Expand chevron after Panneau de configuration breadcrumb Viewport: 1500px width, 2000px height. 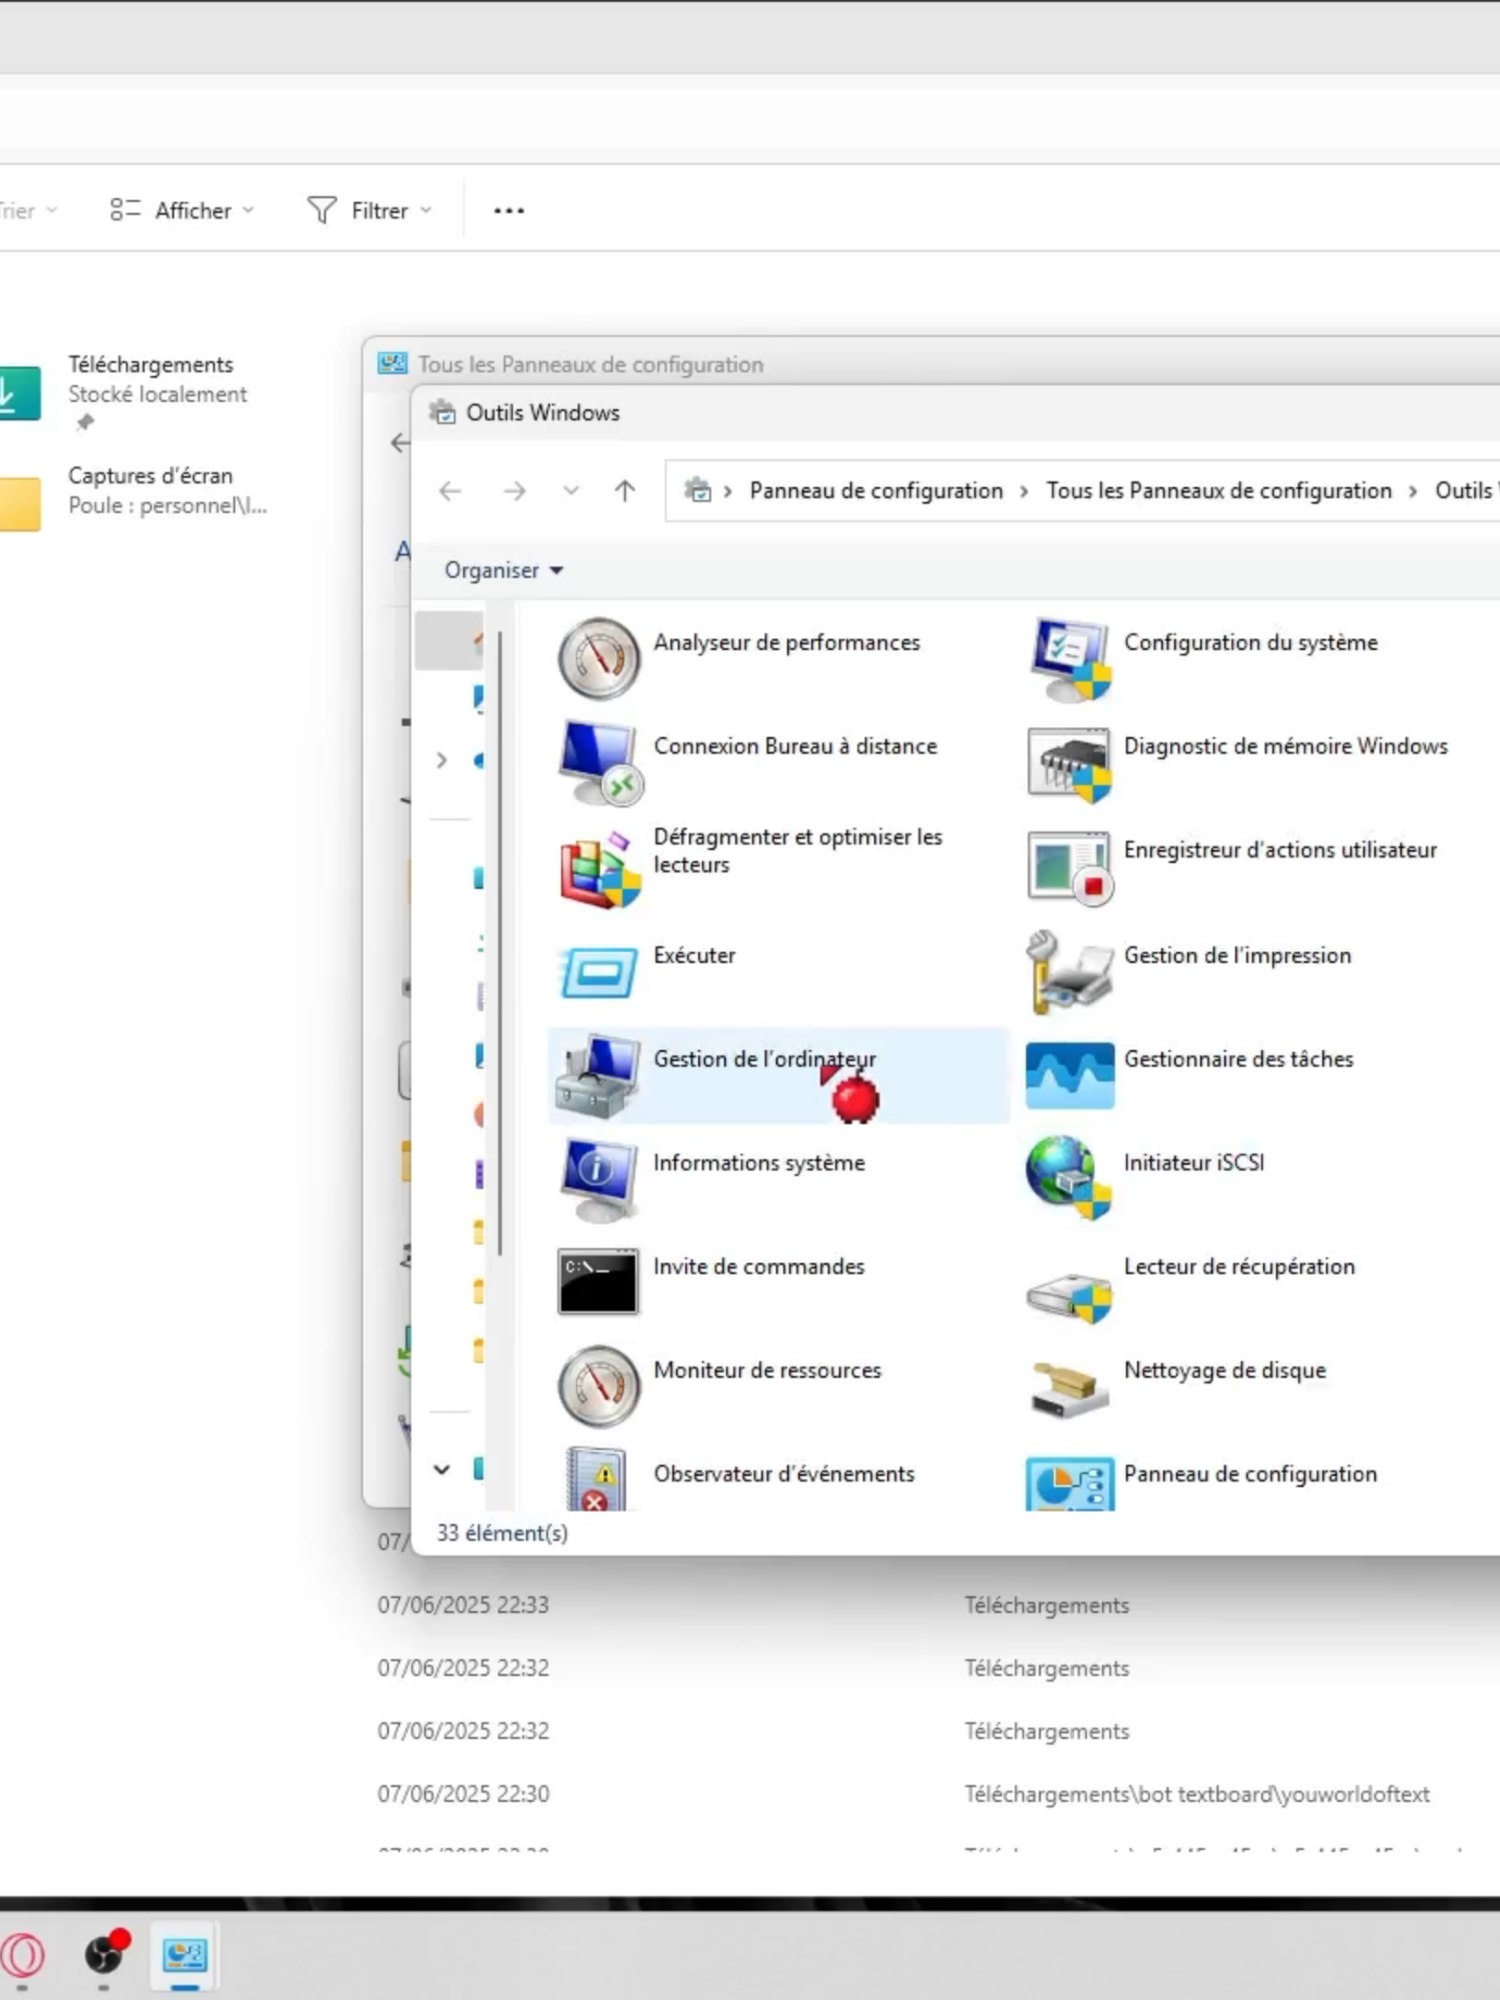[x=1024, y=491]
